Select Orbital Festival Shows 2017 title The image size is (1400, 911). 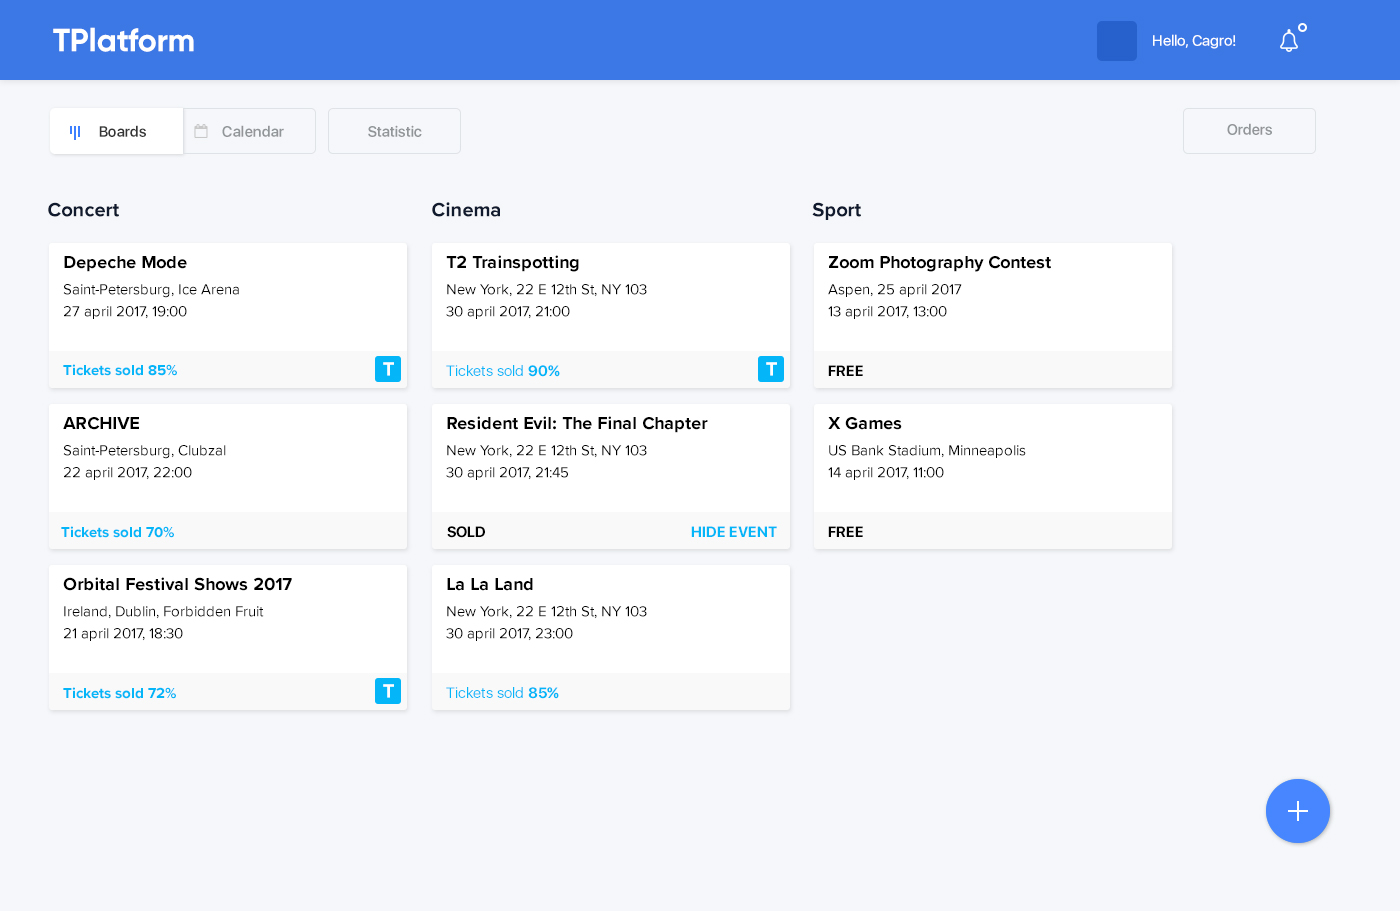(x=178, y=584)
